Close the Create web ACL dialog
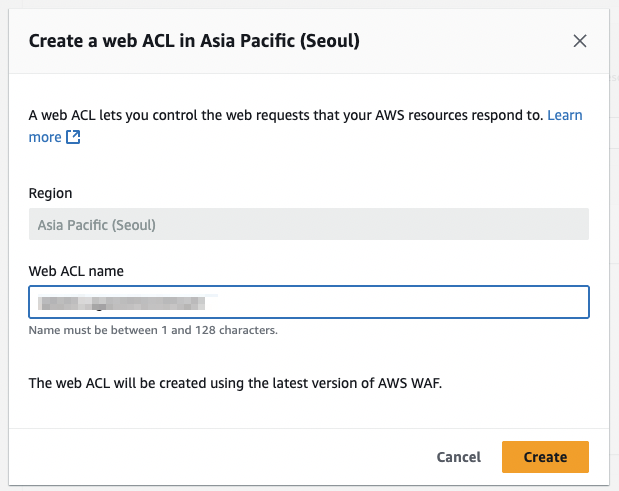The image size is (619, 491). point(580,41)
